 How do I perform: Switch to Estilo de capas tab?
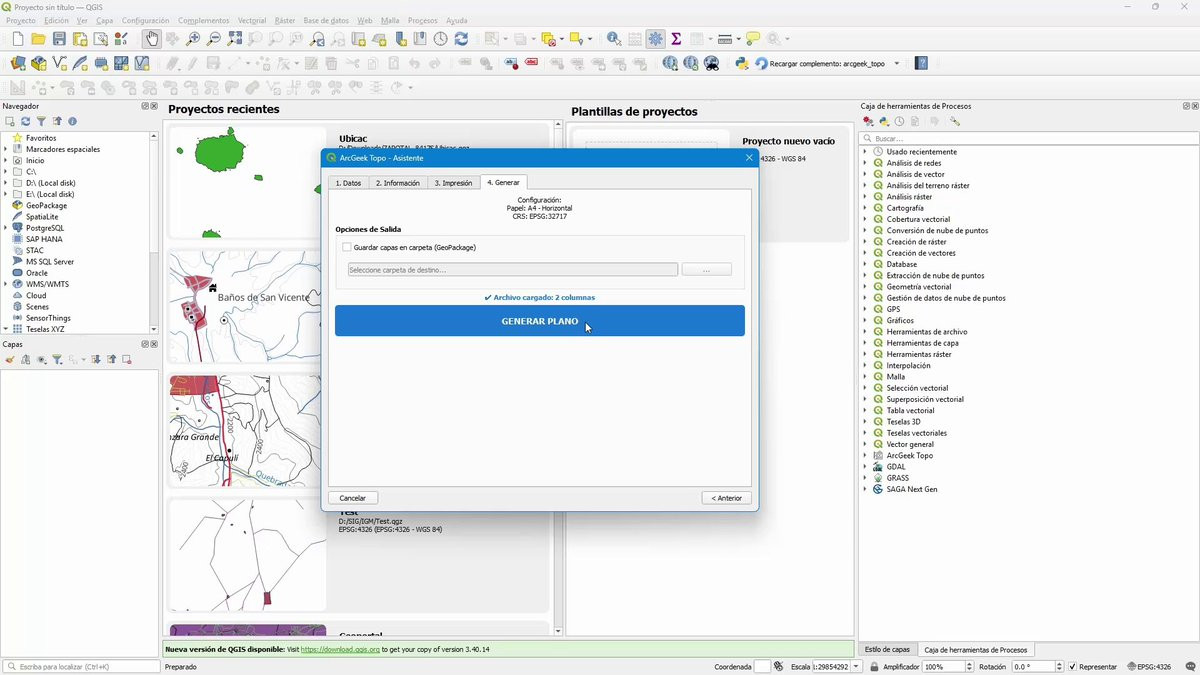887,650
